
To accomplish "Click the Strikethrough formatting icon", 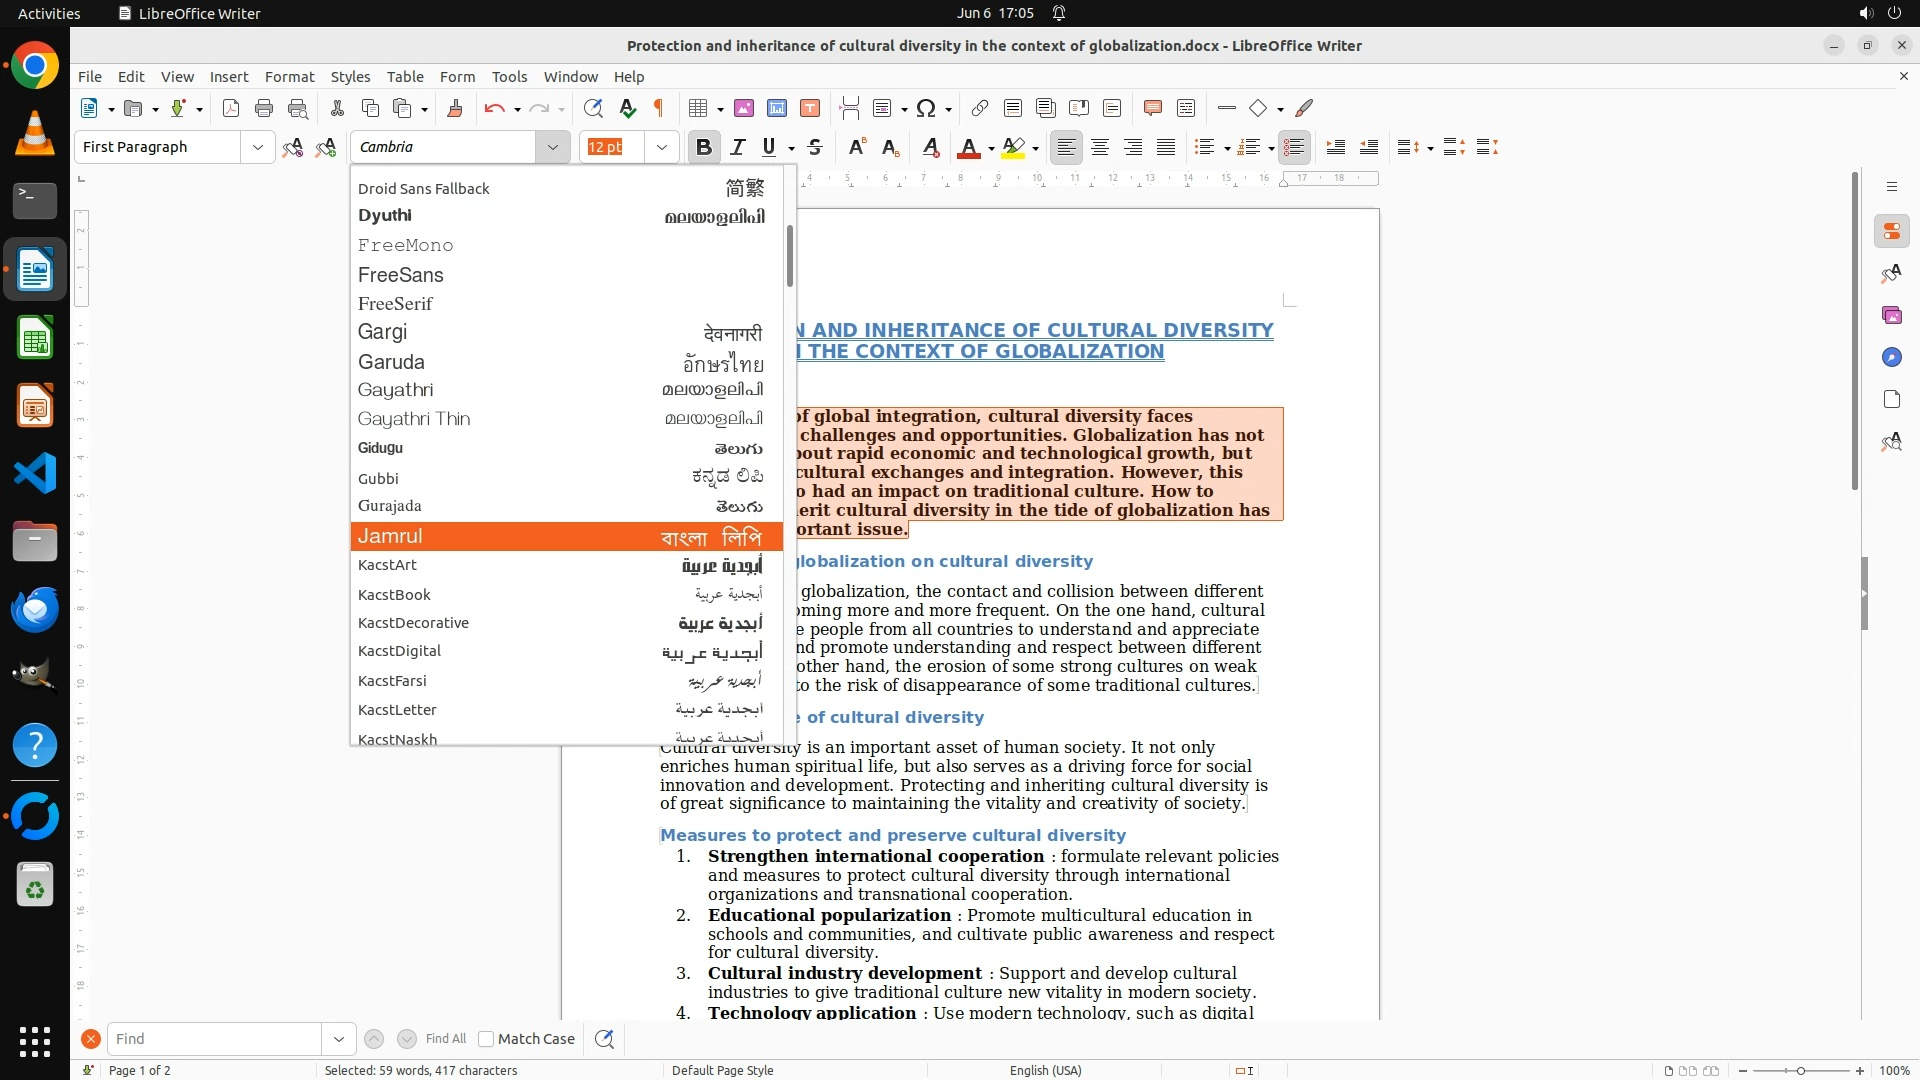I will click(x=815, y=147).
